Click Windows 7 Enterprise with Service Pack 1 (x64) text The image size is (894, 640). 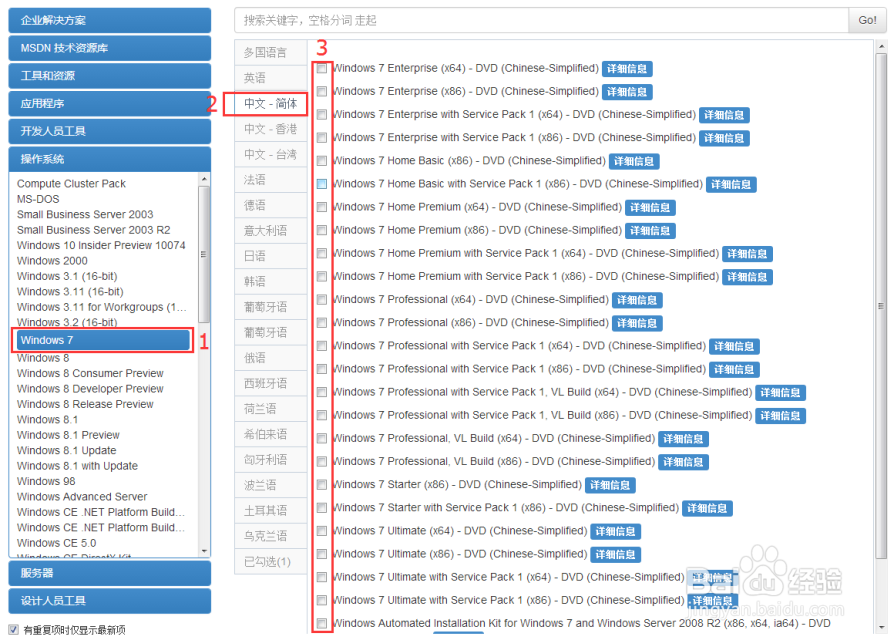(x=514, y=115)
